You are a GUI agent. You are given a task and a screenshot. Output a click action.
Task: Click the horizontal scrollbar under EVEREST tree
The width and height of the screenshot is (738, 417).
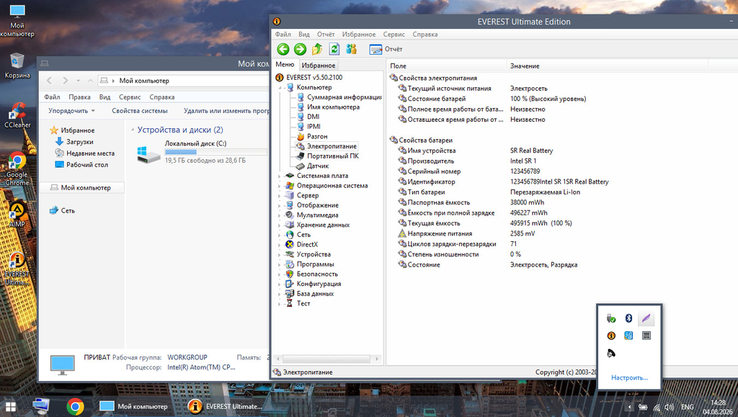point(328,359)
